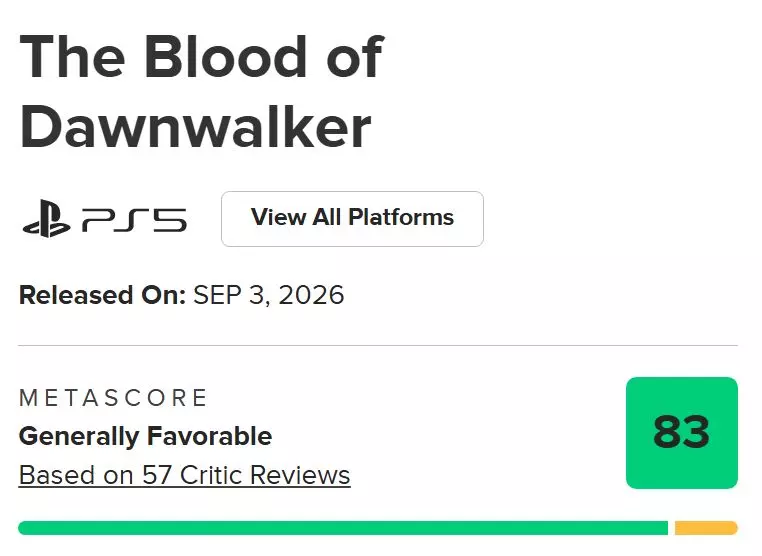Screen dimensions: 762x556
Task: Open the Based on 57 Critic Reviews link
Action: 185,475
